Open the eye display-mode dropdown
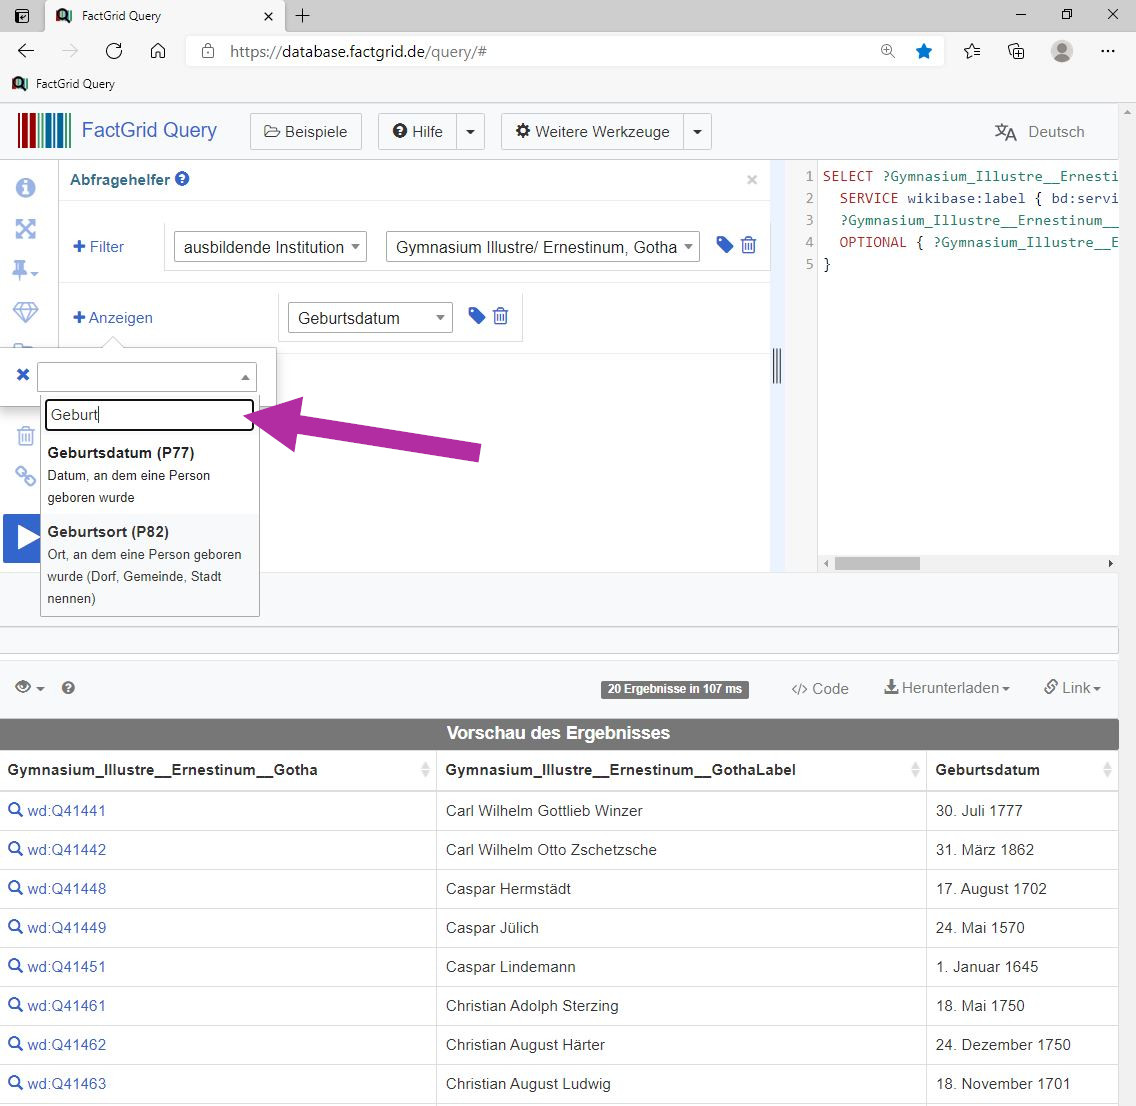 point(30,687)
